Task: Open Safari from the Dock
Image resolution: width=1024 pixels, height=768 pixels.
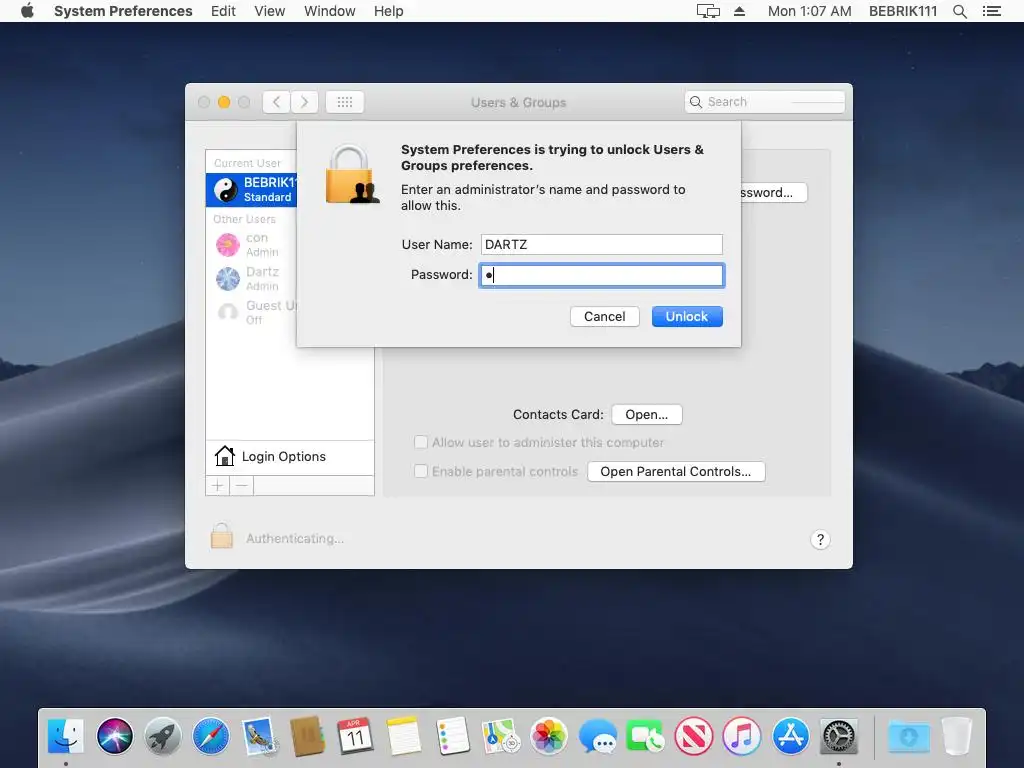Action: pos(211,737)
